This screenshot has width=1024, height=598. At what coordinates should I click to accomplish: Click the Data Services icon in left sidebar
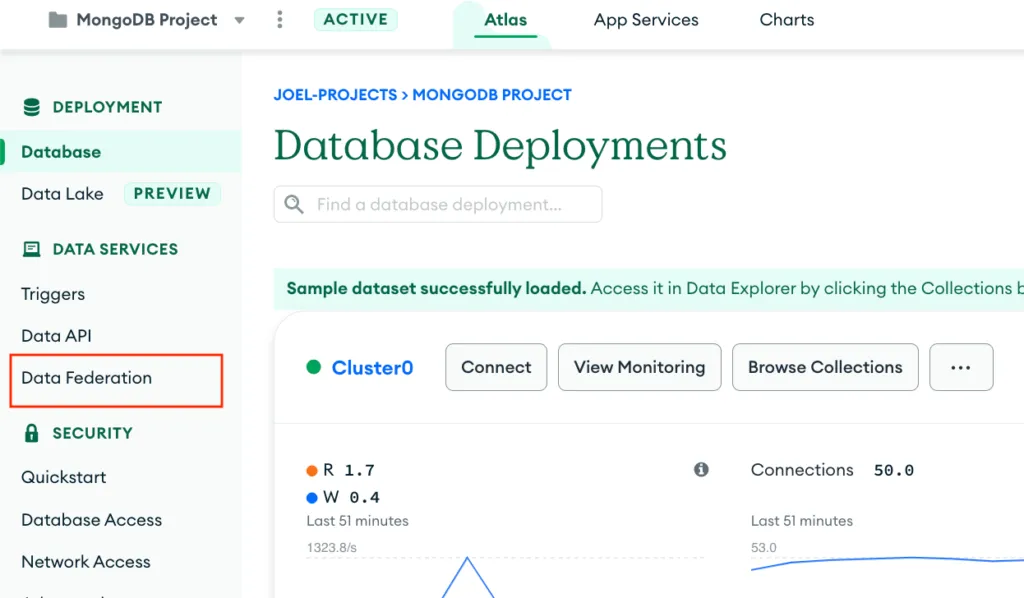coord(31,249)
